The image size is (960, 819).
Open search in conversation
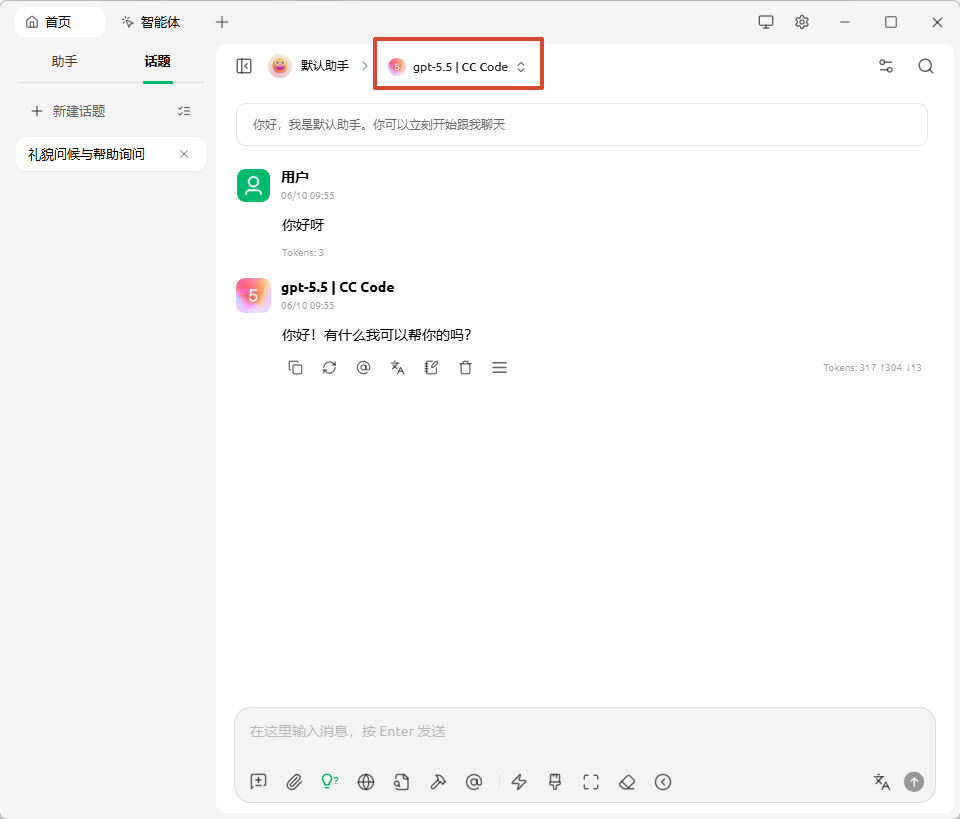(x=926, y=66)
